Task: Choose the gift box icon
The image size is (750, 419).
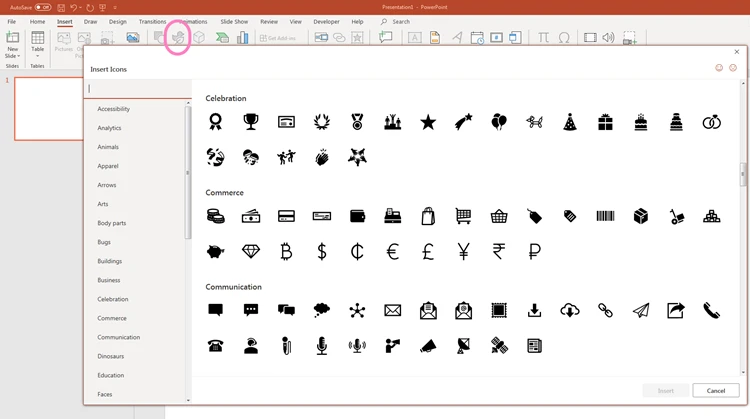Action: tap(605, 122)
